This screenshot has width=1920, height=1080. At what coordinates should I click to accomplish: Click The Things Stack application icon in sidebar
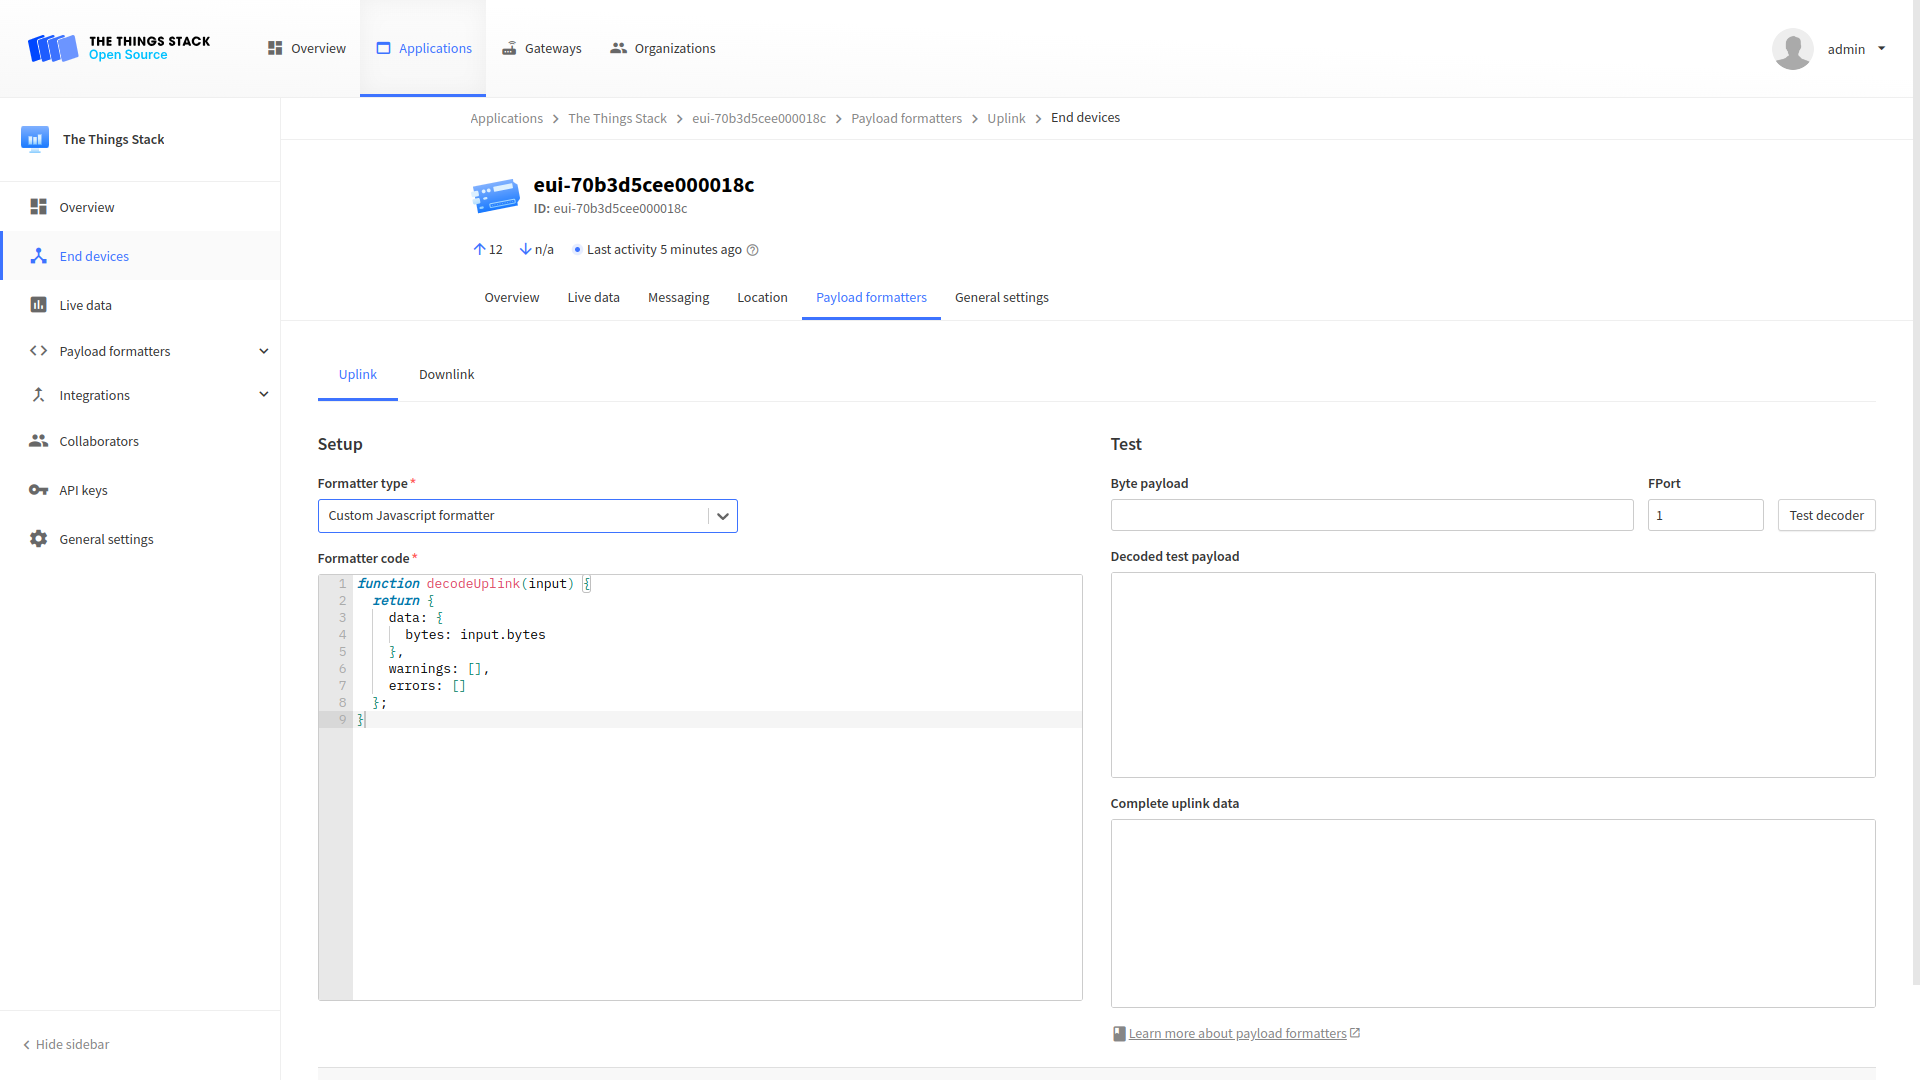point(35,139)
